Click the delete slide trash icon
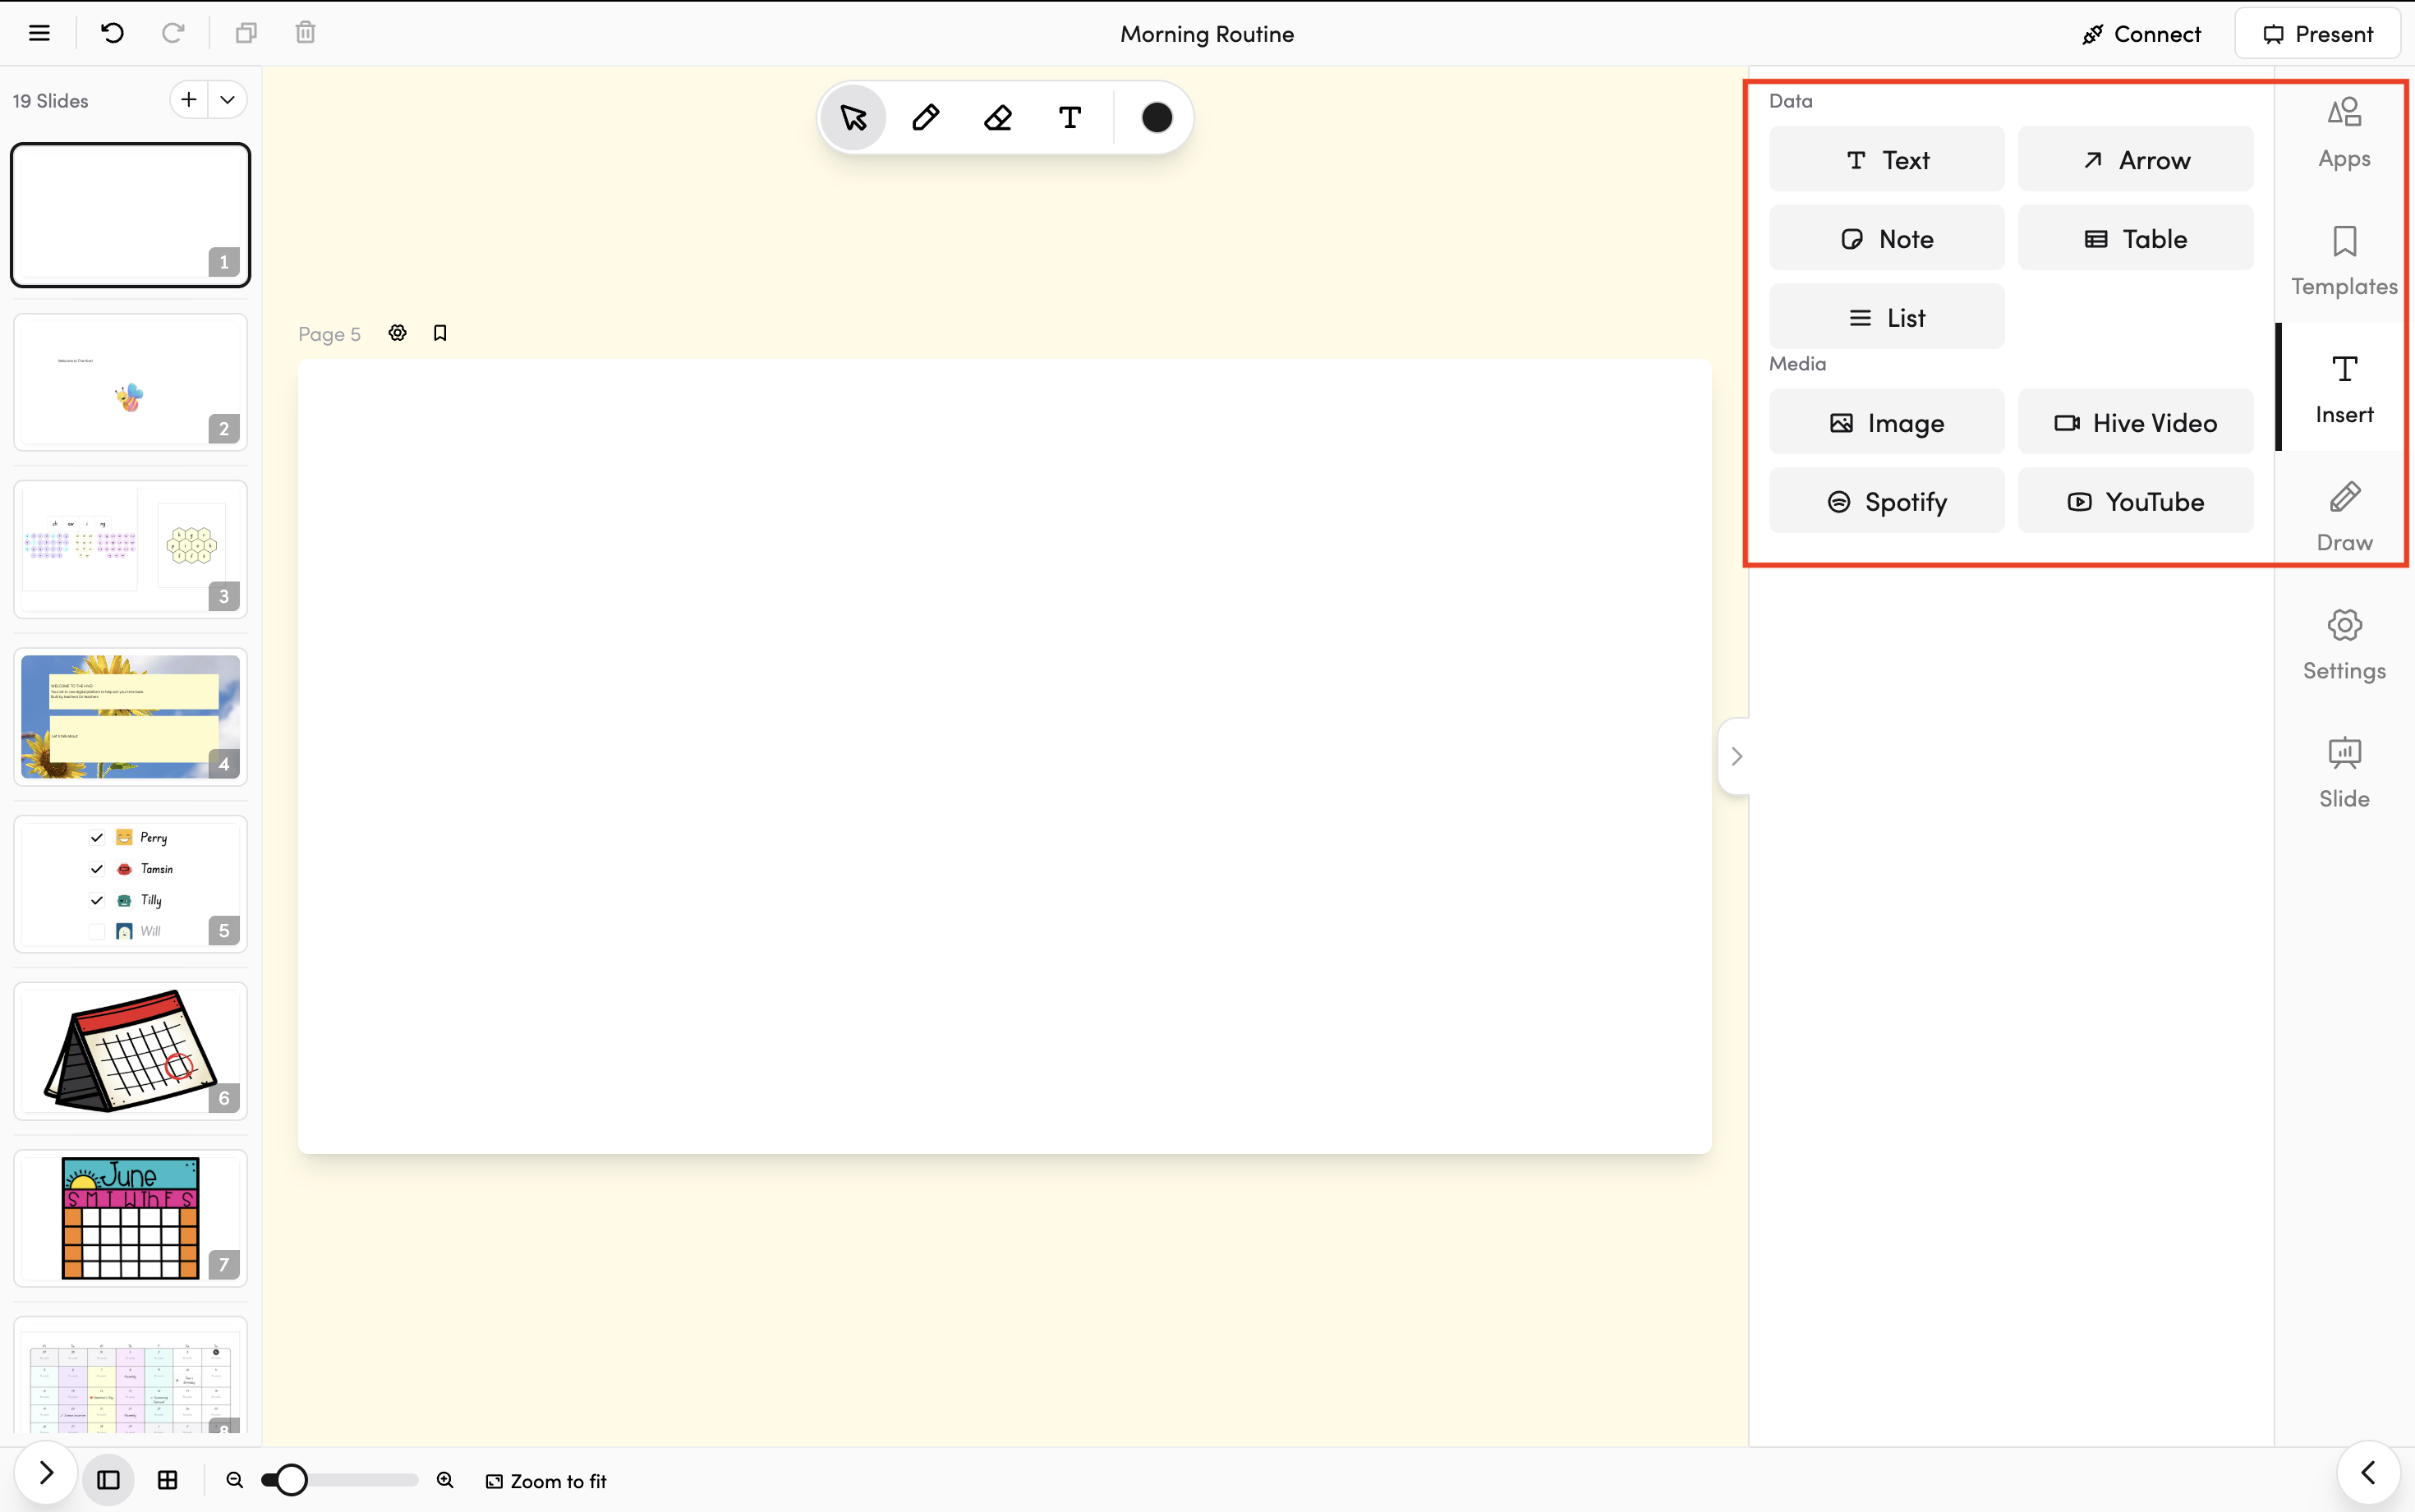This screenshot has height=1512, width=2415. [x=306, y=33]
